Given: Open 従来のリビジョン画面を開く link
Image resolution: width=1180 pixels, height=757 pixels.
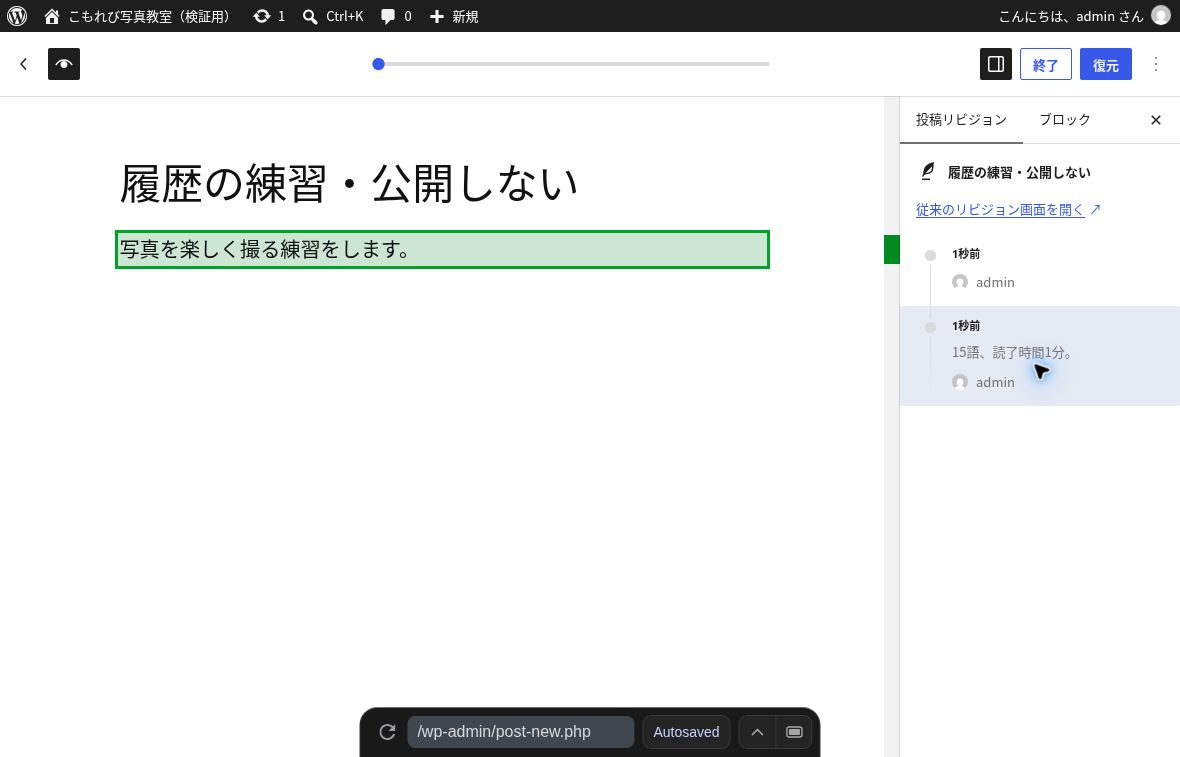Looking at the screenshot, I should point(1008,210).
